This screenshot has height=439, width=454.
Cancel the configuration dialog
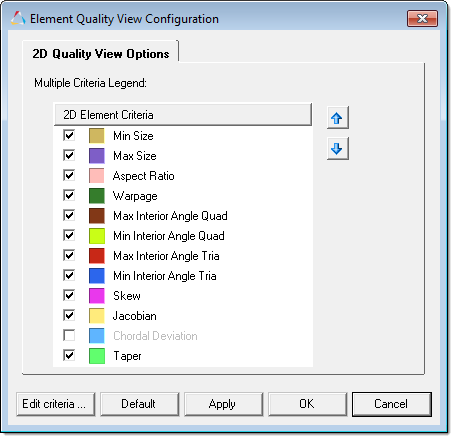(x=392, y=404)
